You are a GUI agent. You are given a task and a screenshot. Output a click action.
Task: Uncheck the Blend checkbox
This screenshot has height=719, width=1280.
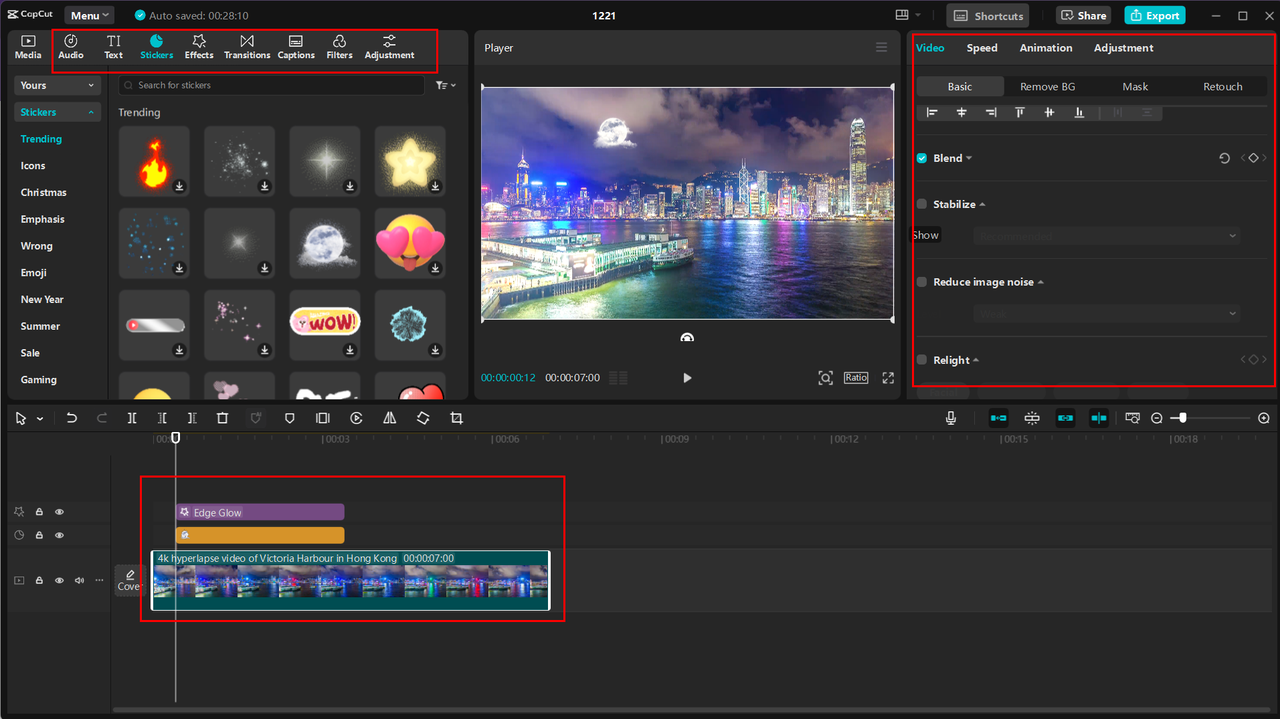coord(922,158)
